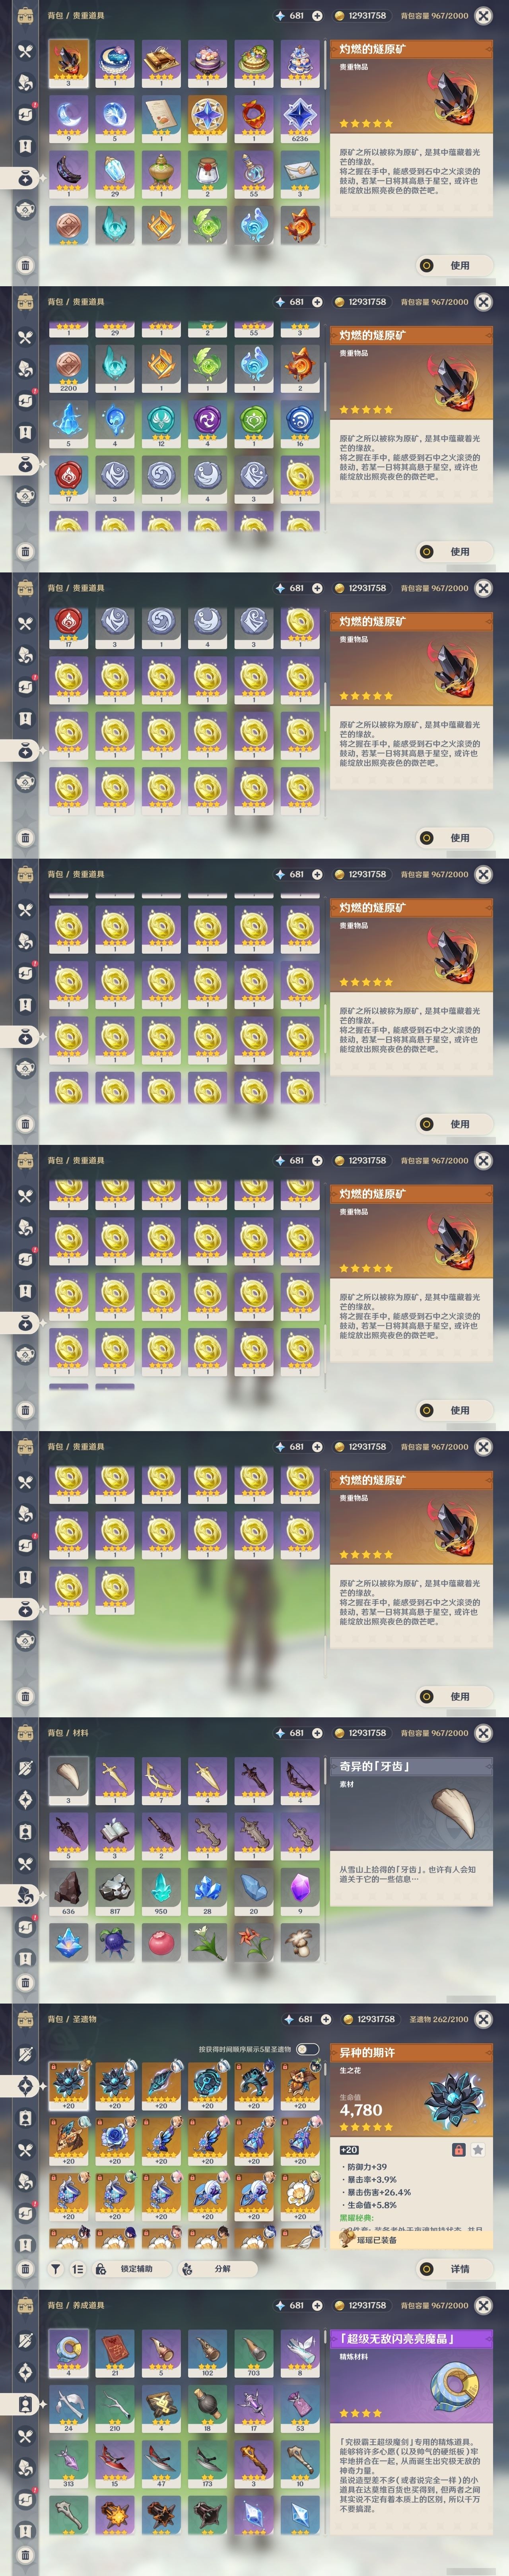The image size is (509, 2576).
Task: Toggle the star mark on 异种的期许 artifact
Action: point(478,2150)
